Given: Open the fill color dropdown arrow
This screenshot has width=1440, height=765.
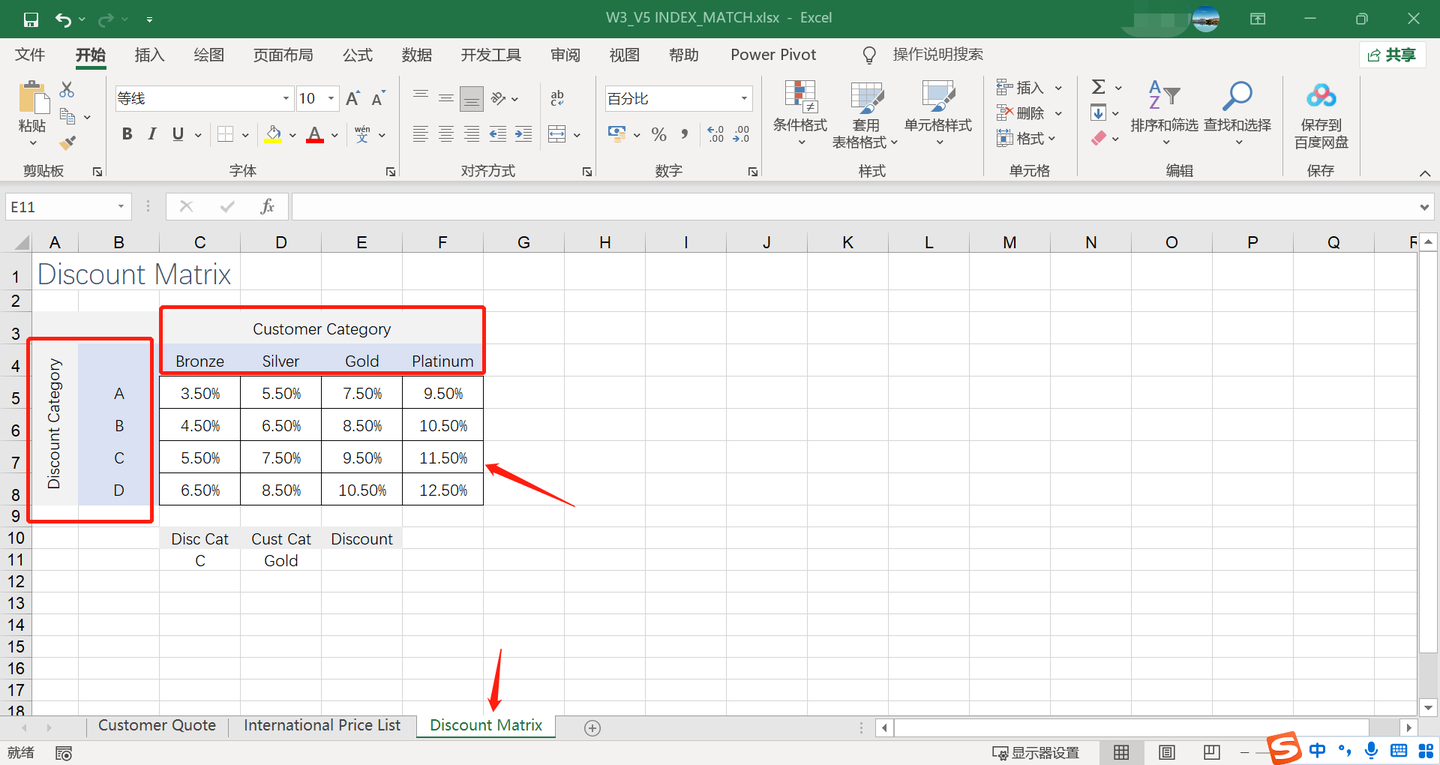Looking at the screenshot, I should click(292, 135).
